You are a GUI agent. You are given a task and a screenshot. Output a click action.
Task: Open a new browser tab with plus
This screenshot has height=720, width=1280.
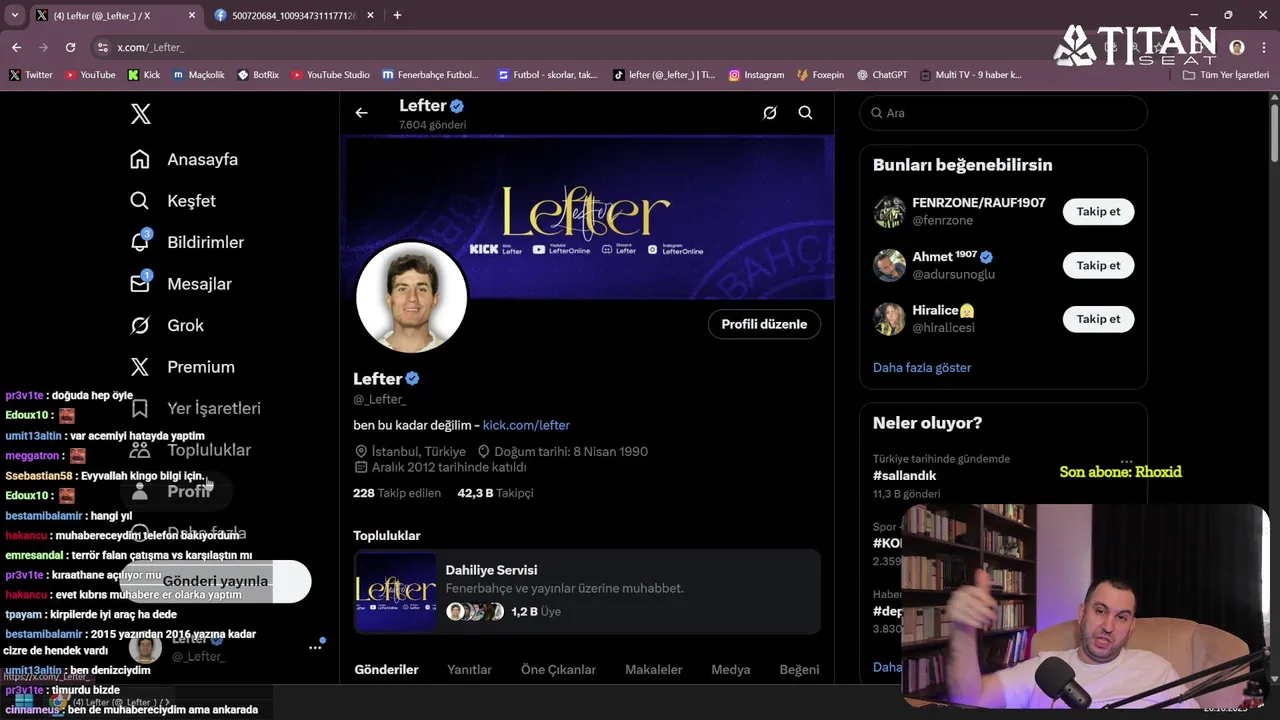tap(397, 15)
